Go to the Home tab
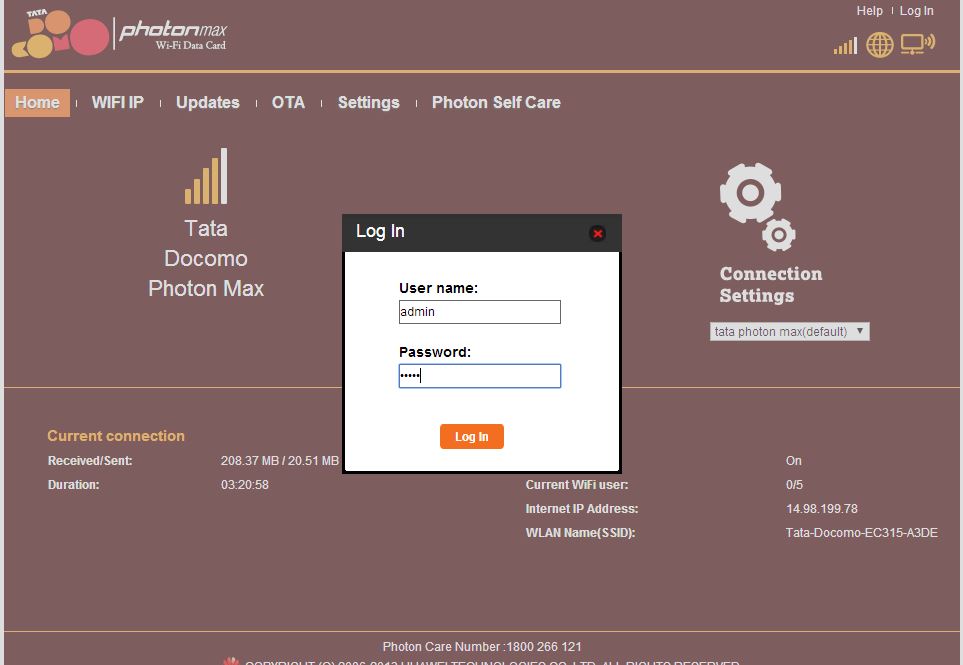 [37, 103]
